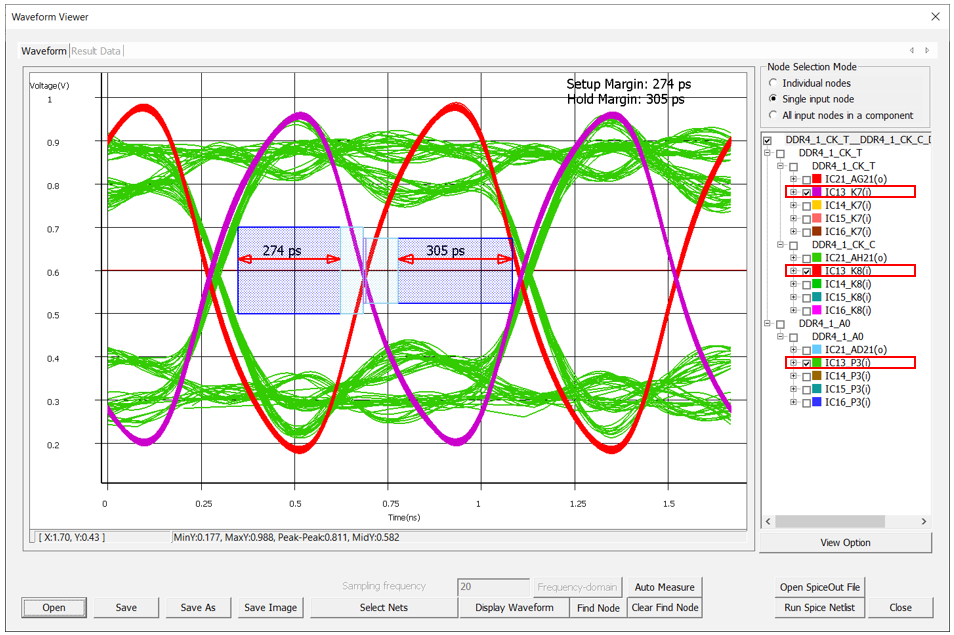The height and width of the screenshot is (635, 954).
Task: Select the Individual nodes radio option
Action: point(773,83)
